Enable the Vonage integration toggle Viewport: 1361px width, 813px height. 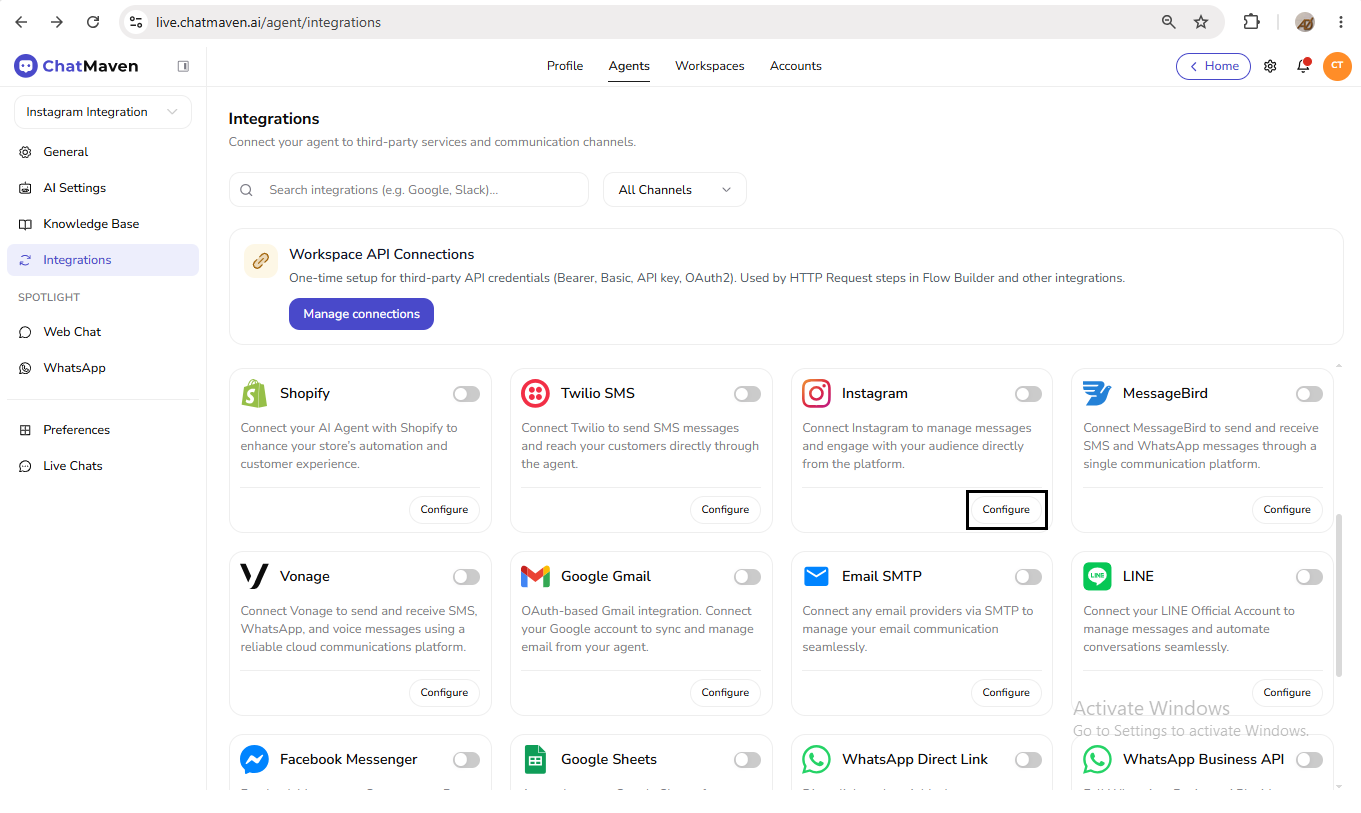click(466, 577)
